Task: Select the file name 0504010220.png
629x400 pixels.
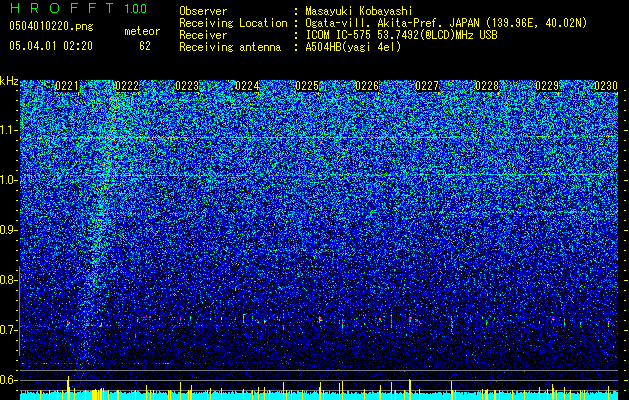Action: pyautogui.click(x=51, y=27)
